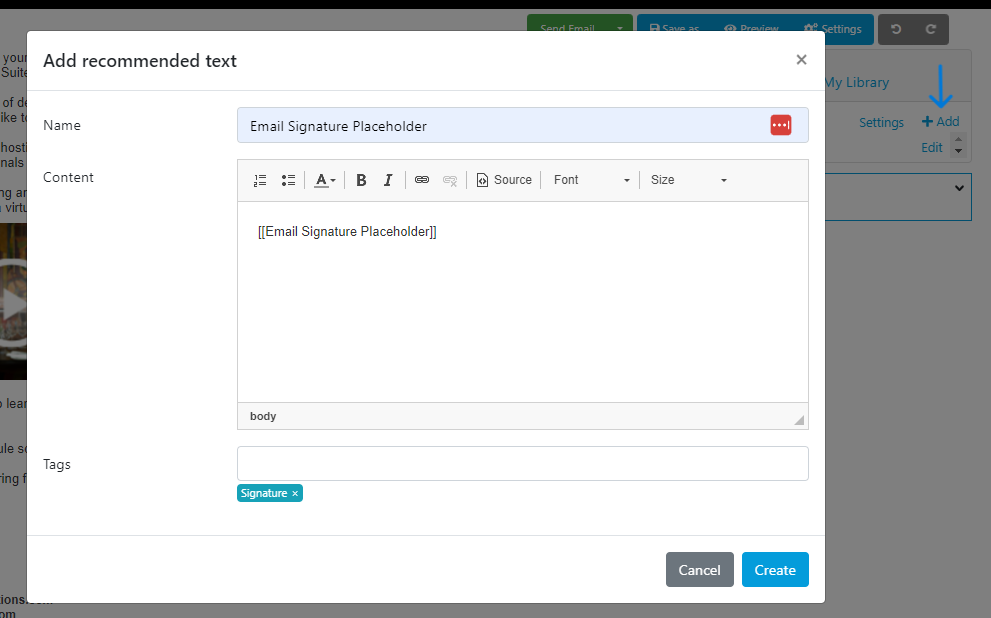This screenshot has width=991, height=618.
Task: Insert a bulleted list in Content editor
Action: [288, 180]
